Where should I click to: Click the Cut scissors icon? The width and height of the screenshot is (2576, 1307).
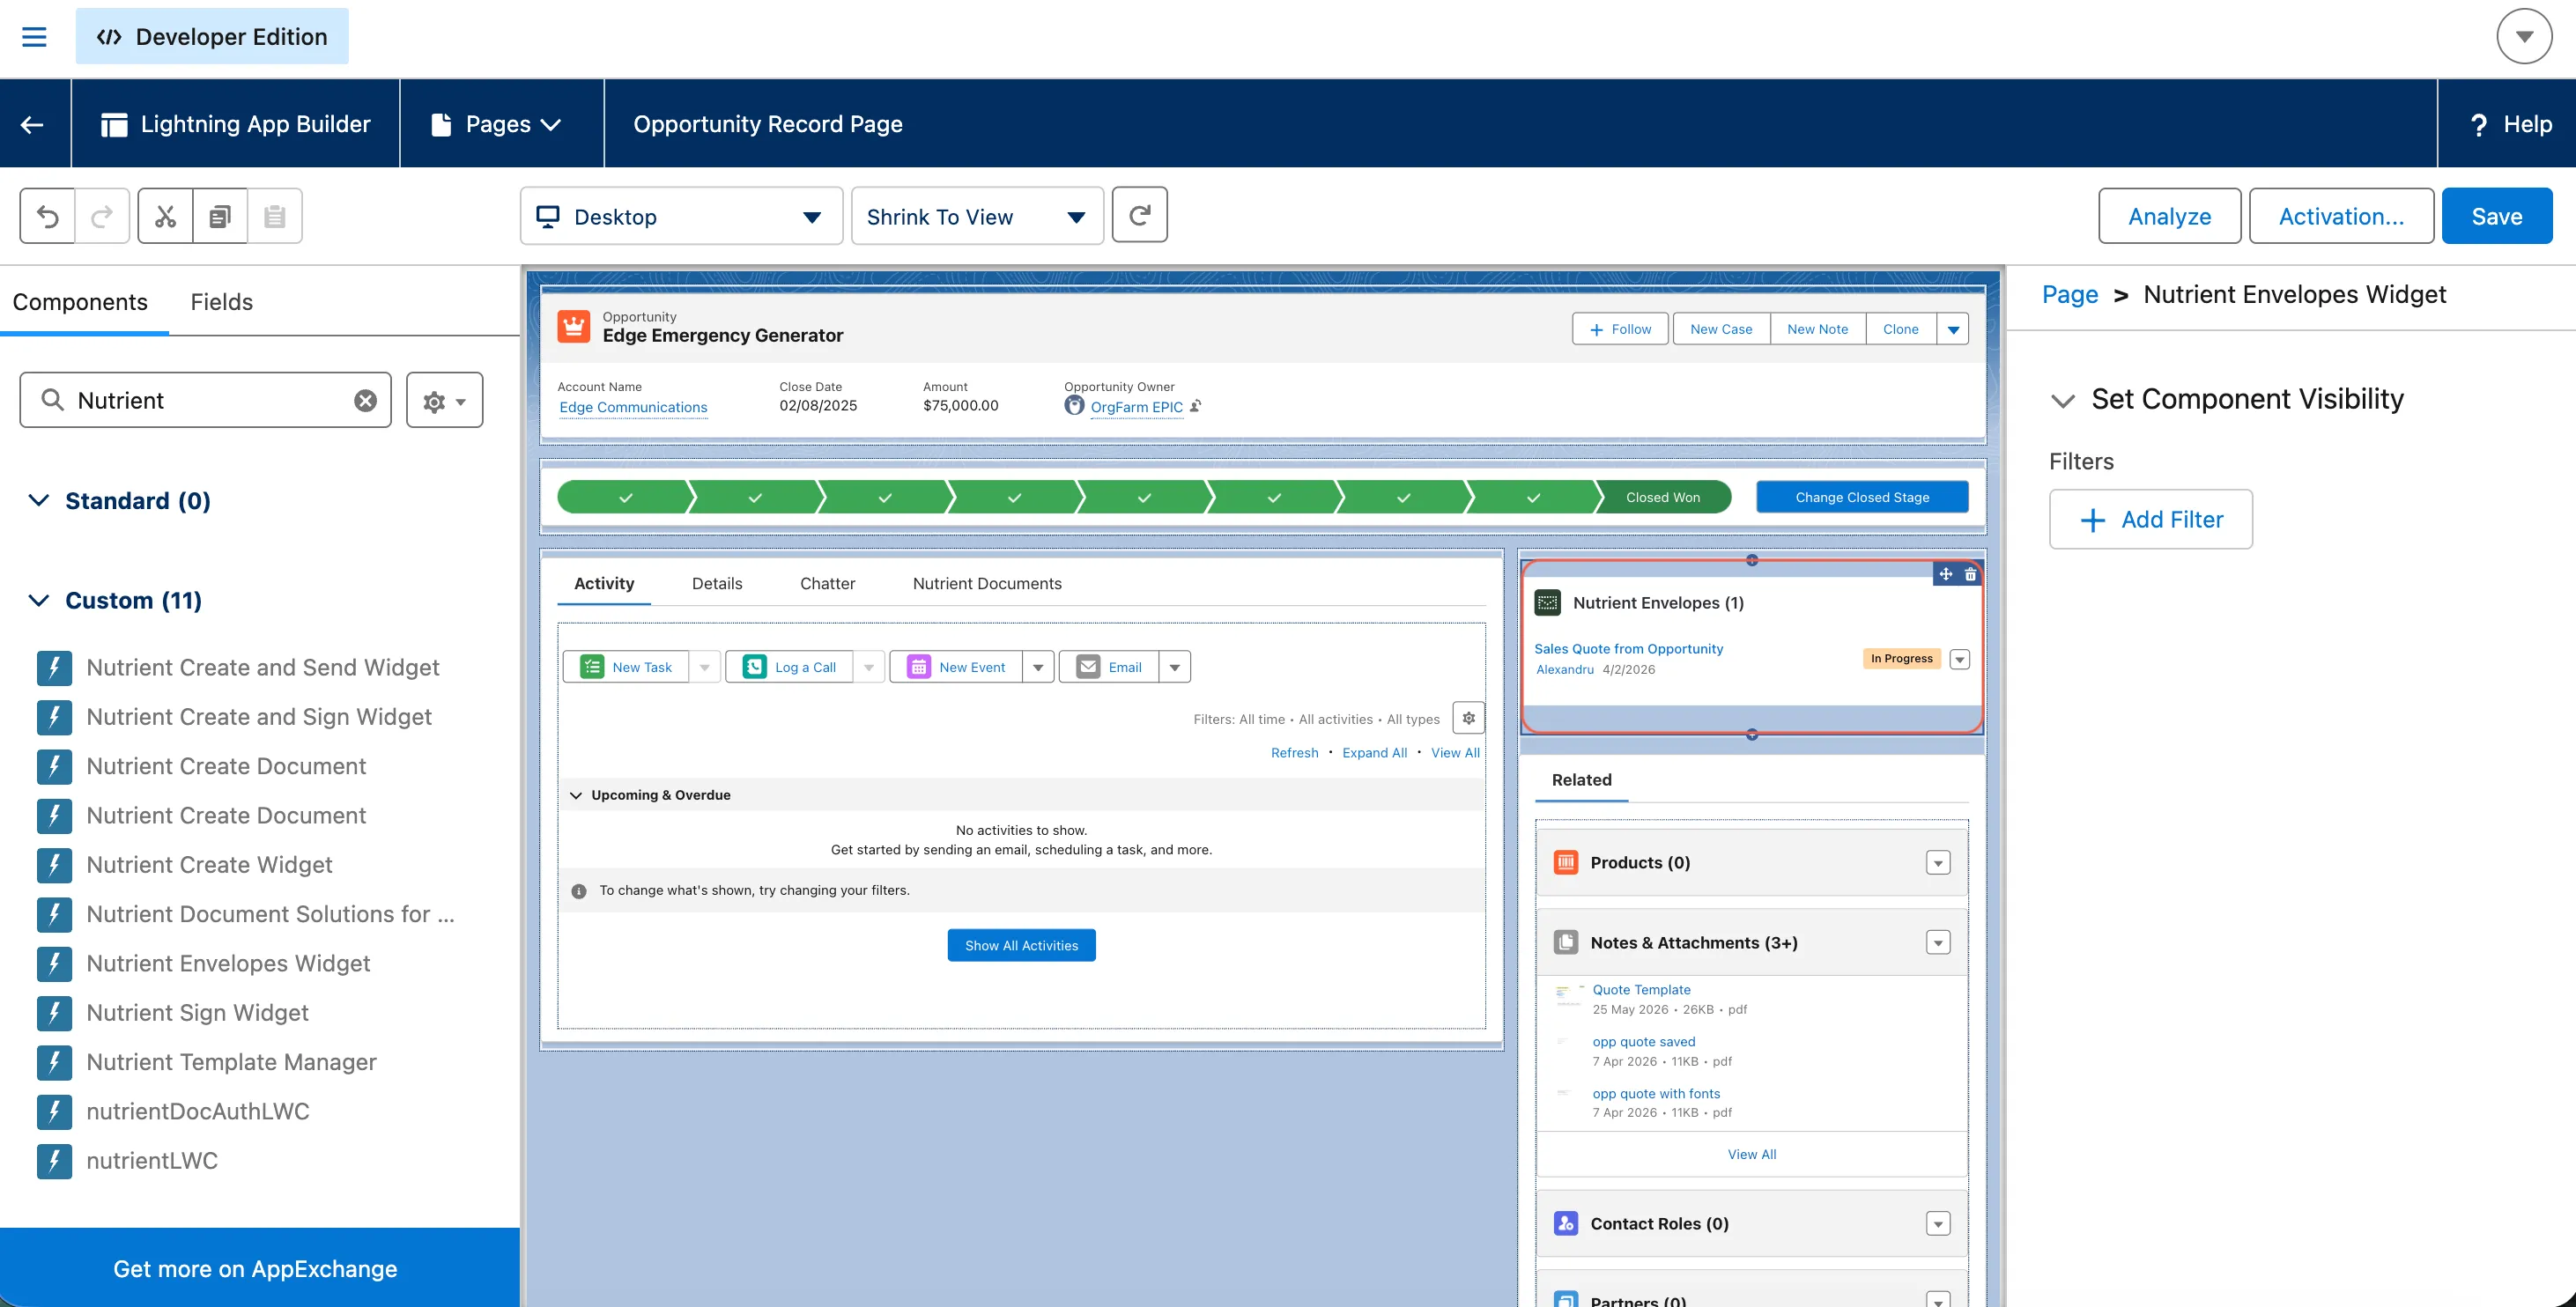point(165,216)
